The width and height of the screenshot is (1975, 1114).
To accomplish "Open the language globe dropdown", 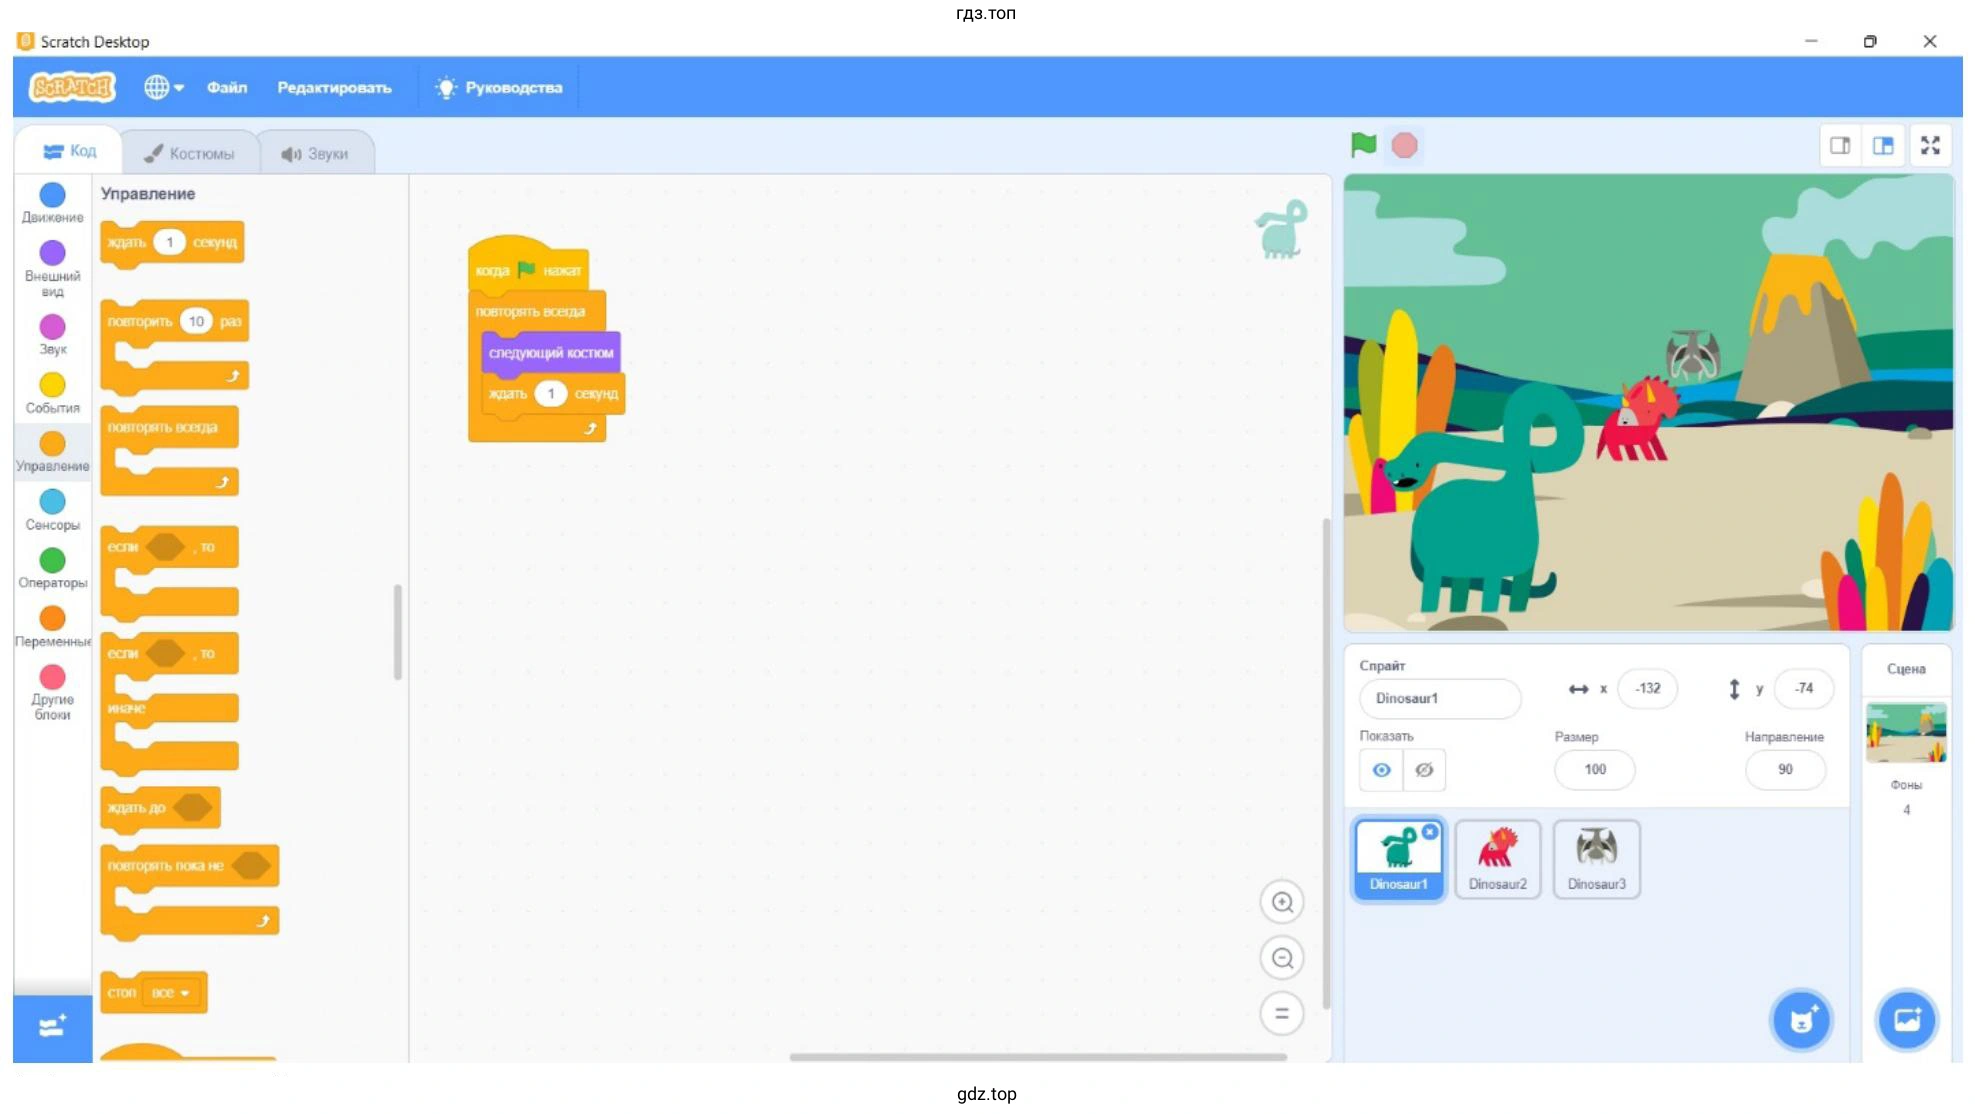I will (x=164, y=88).
